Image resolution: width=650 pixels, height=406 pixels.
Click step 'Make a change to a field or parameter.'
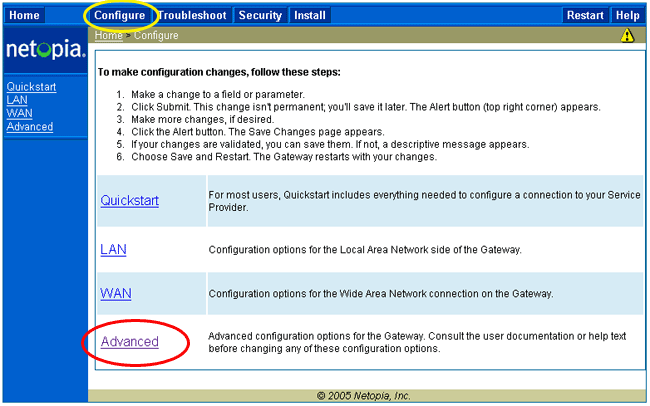tap(218, 95)
